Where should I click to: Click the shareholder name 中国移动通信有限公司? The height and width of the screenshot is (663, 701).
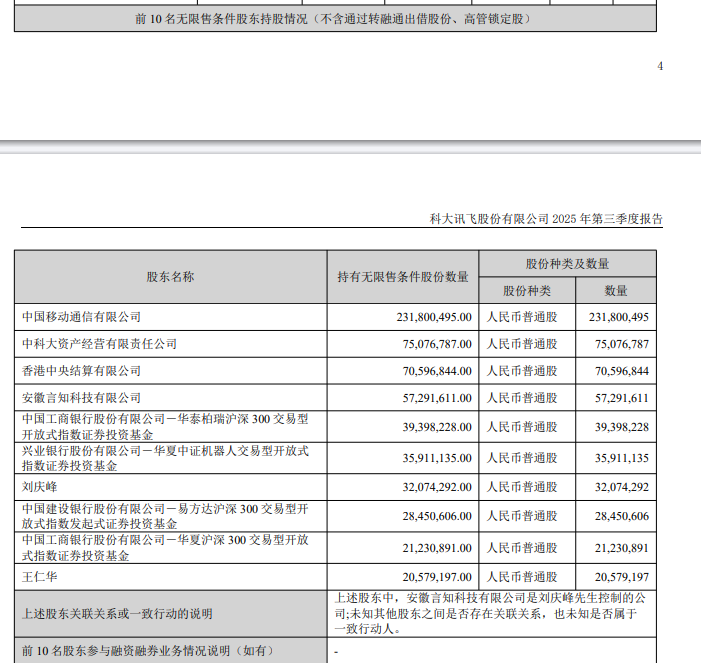click(82, 317)
